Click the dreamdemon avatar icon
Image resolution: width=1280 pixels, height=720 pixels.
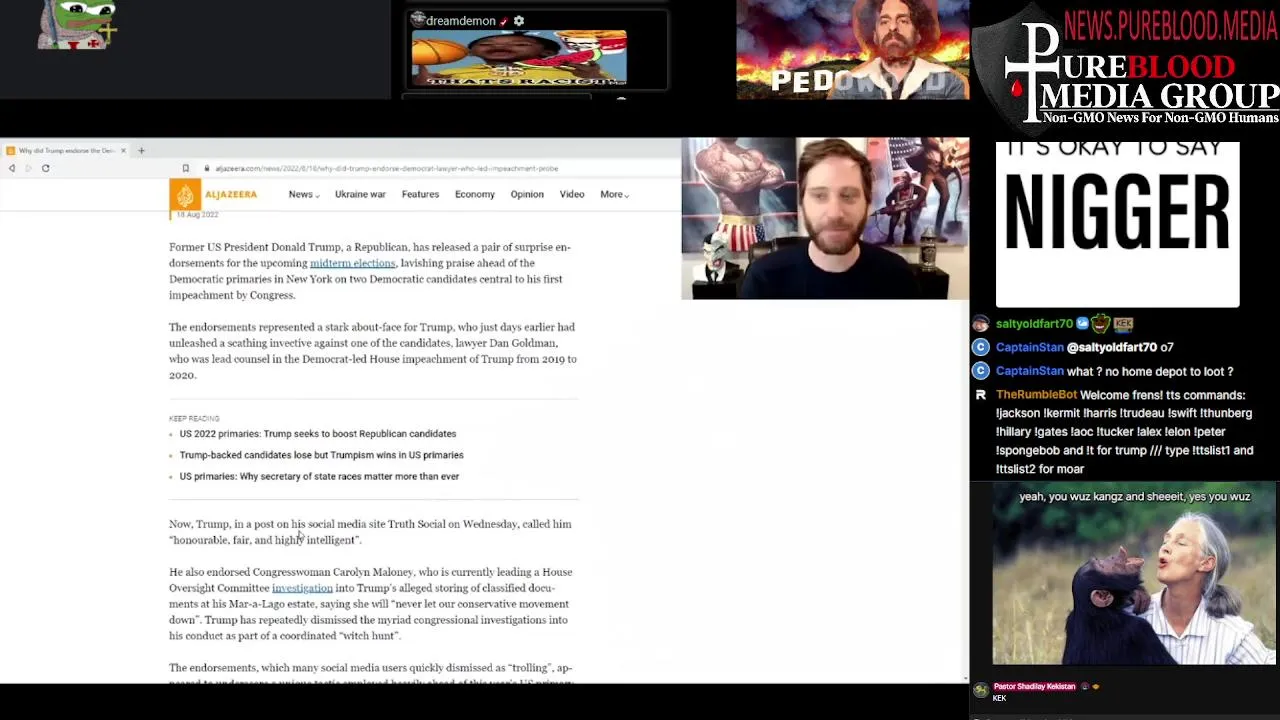[x=417, y=20]
